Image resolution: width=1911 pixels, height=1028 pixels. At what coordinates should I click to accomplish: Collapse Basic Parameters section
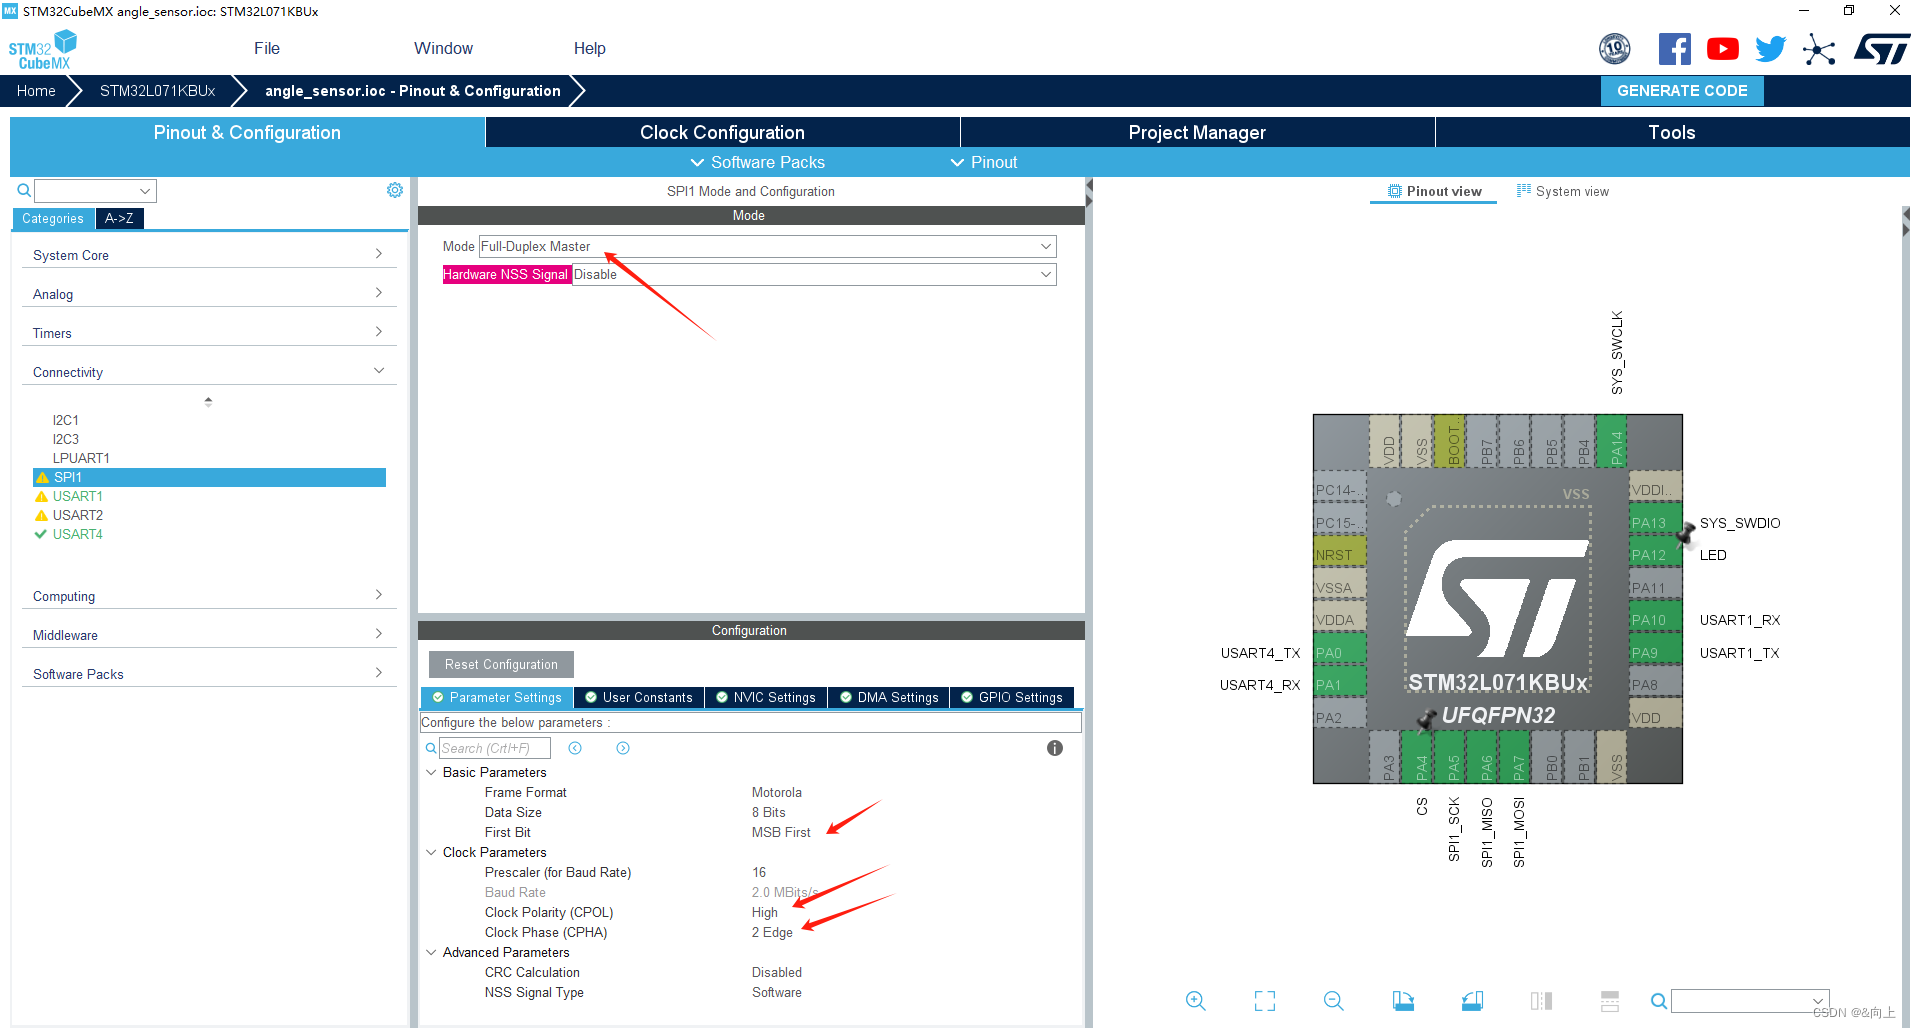coord(431,772)
